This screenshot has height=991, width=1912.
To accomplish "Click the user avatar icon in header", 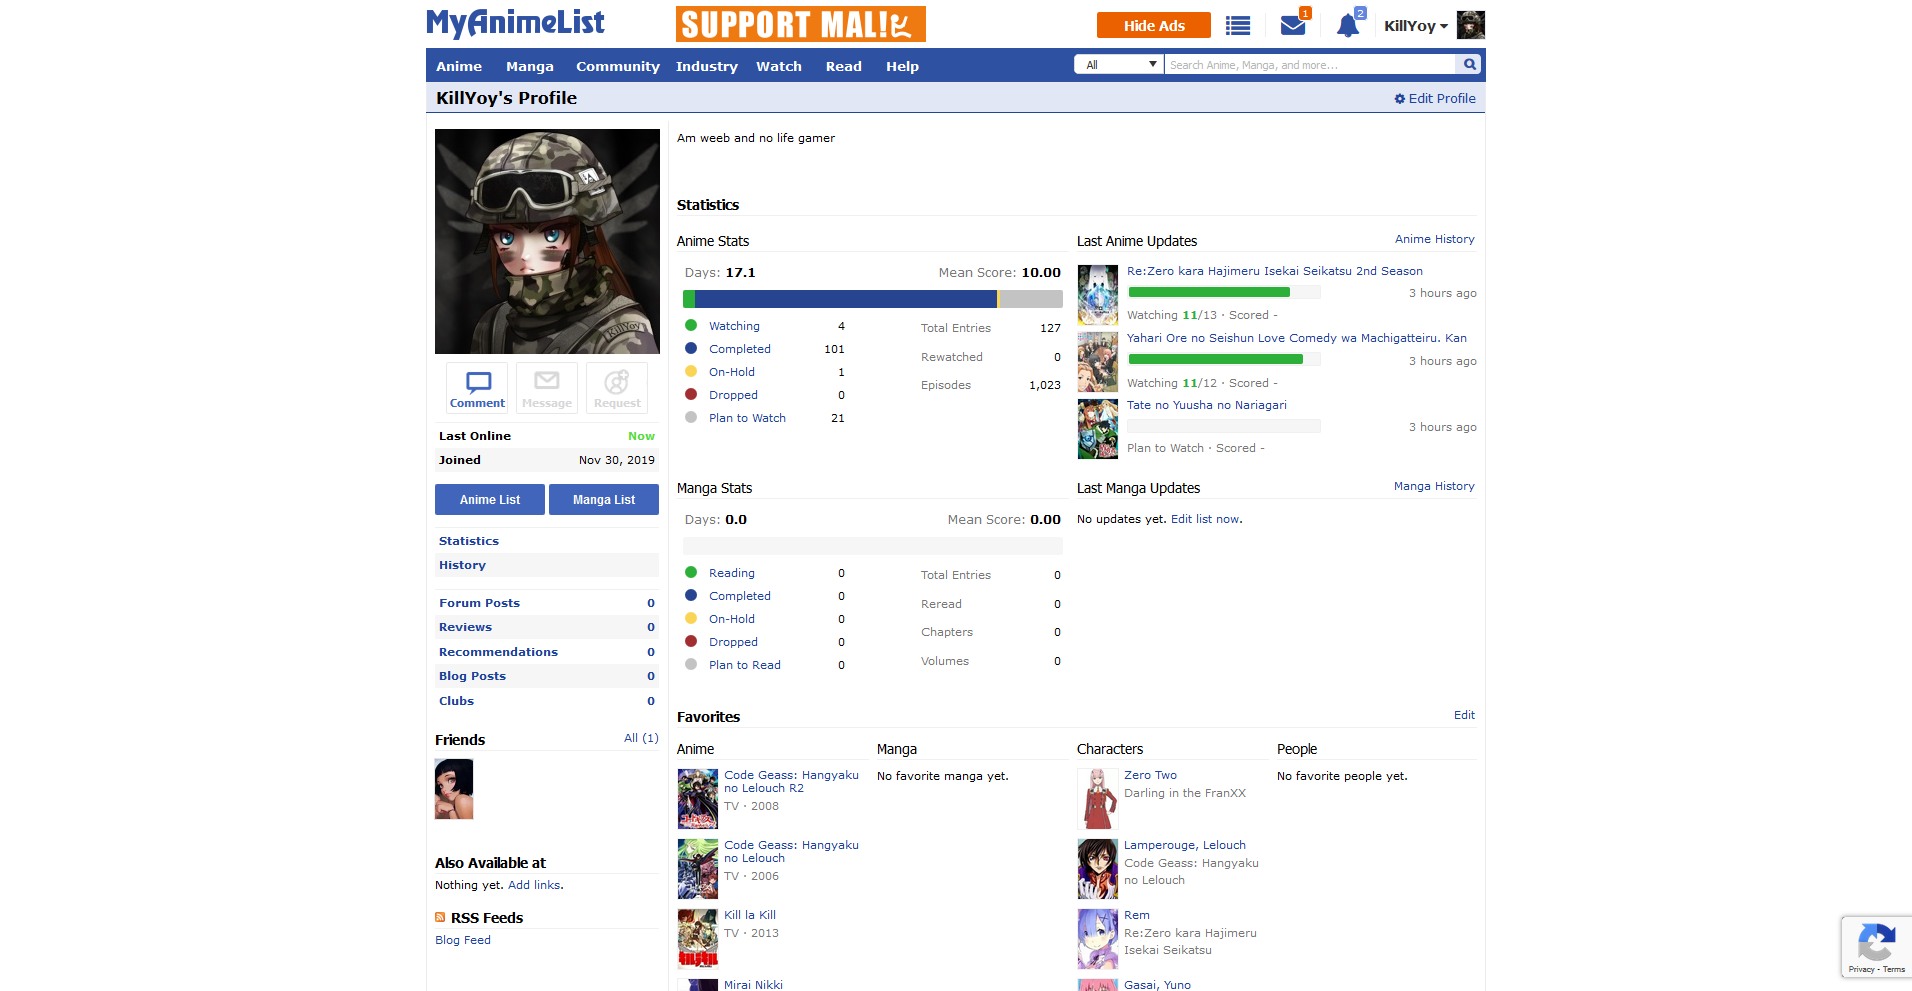I will click(1470, 25).
